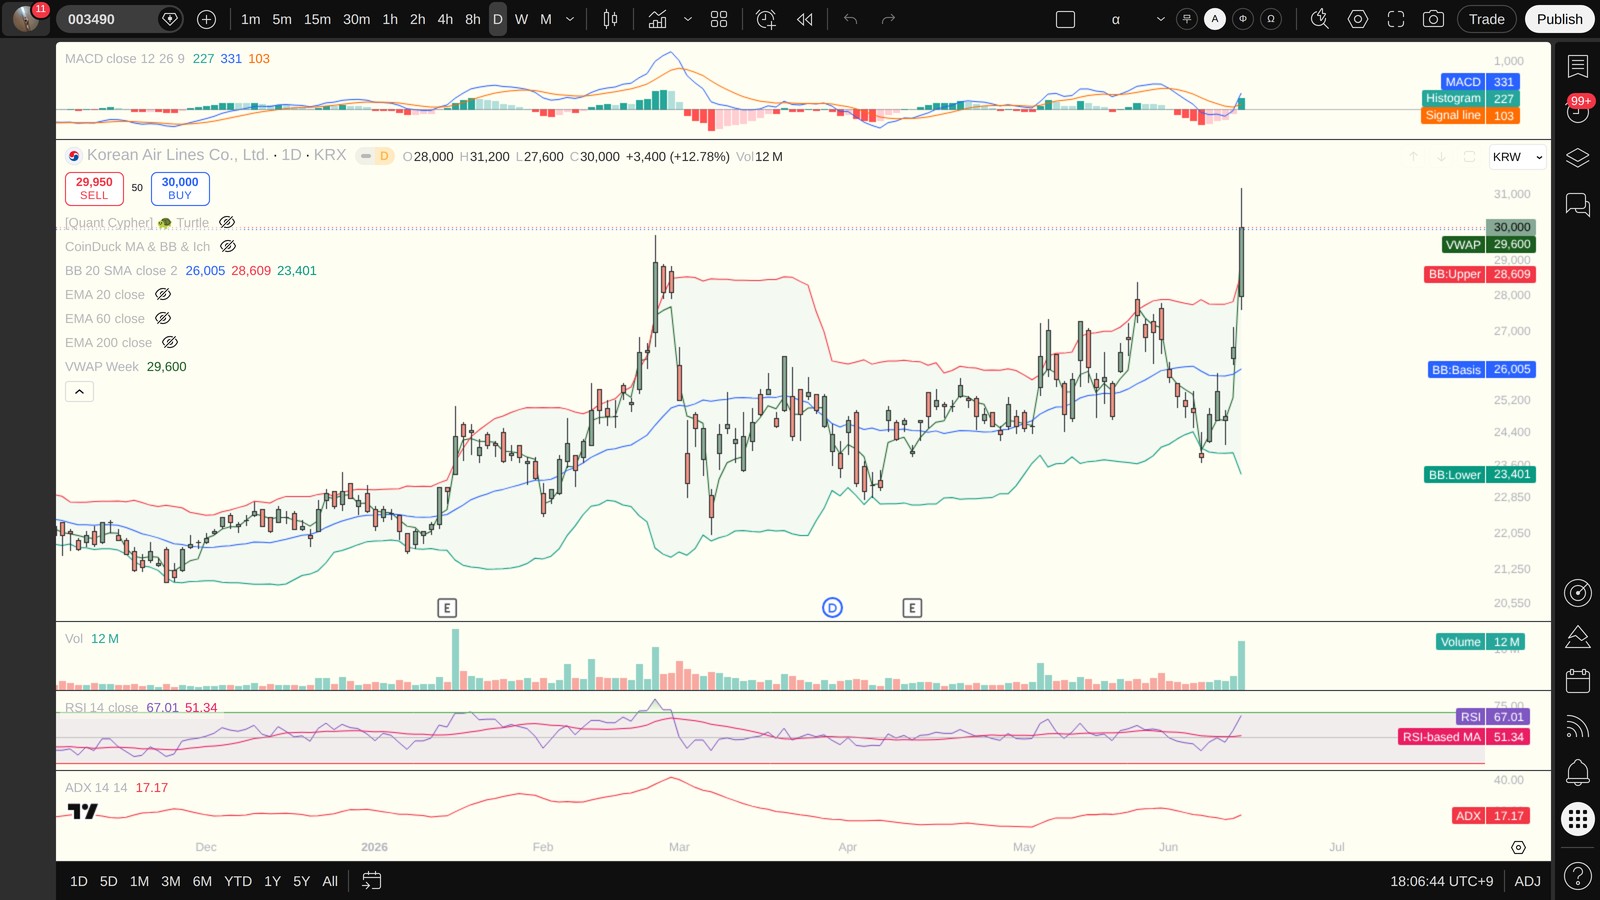Open the help question mark icon
The image size is (1600, 900).
pyautogui.click(x=1578, y=877)
